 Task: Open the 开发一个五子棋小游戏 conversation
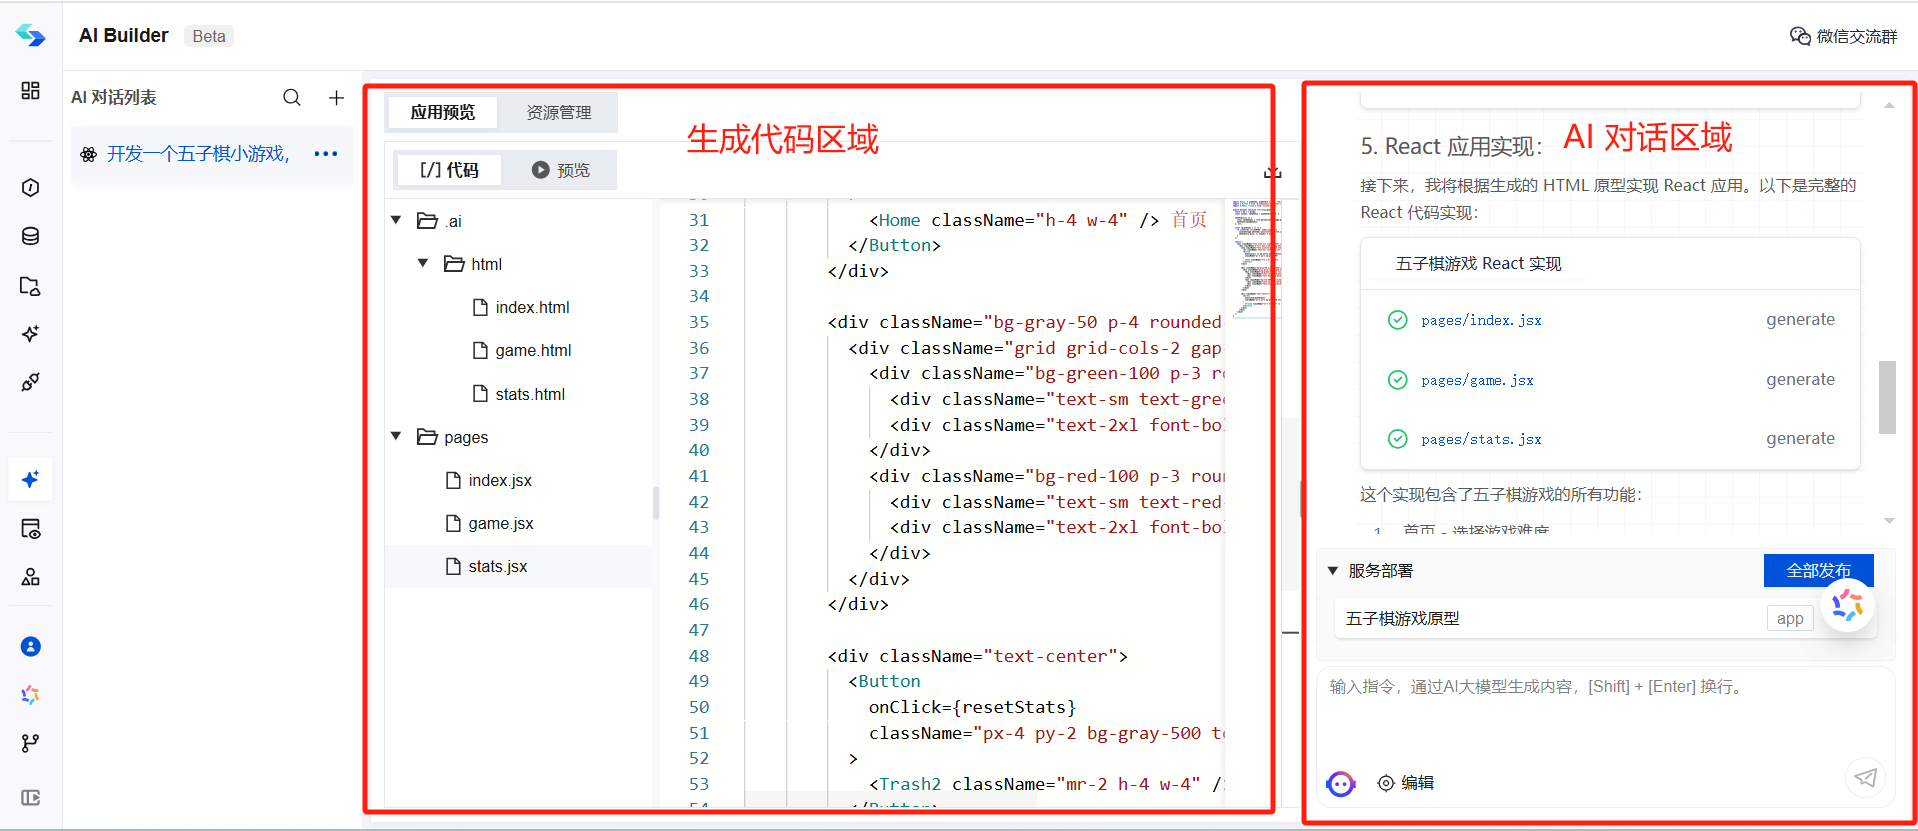pos(198,154)
